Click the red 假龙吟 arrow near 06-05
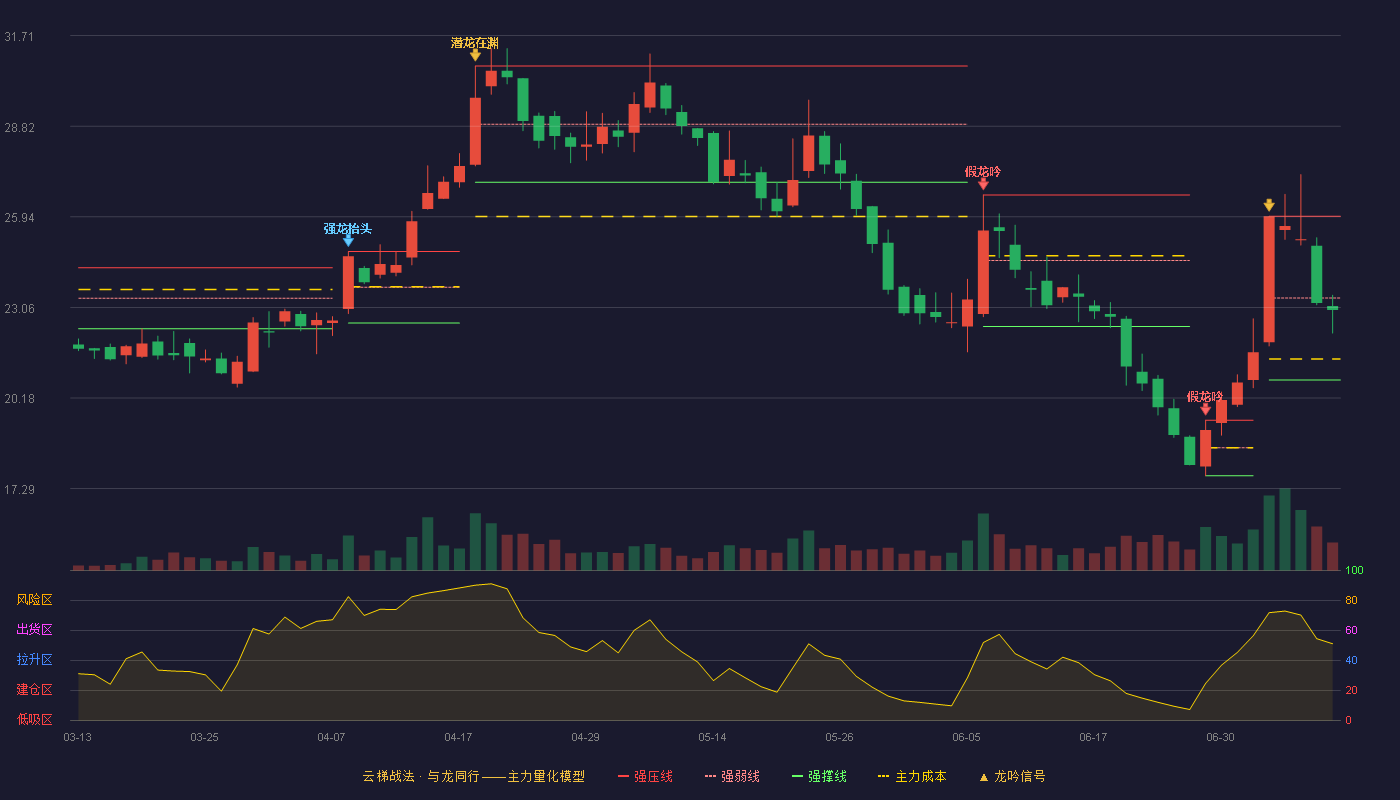 coord(983,183)
